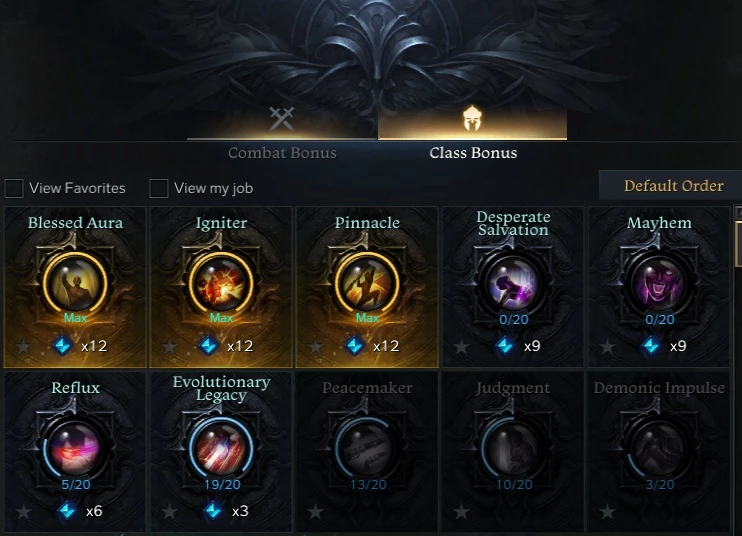The height and width of the screenshot is (536, 742).
Task: Pick the Judgment engraving icon
Action: (x=513, y=449)
